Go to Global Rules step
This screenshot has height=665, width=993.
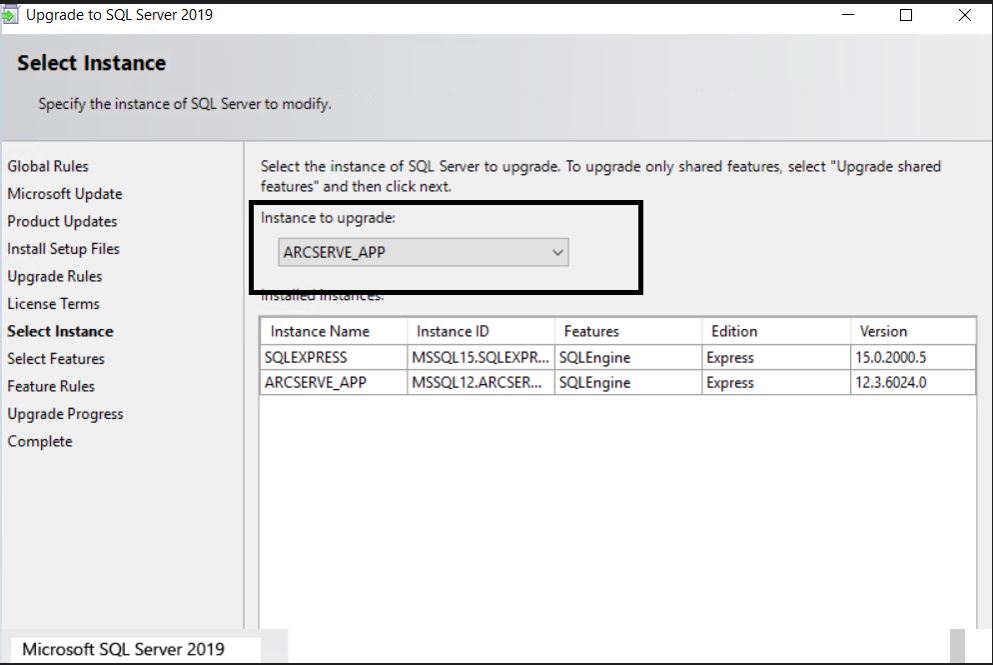coord(48,166)
